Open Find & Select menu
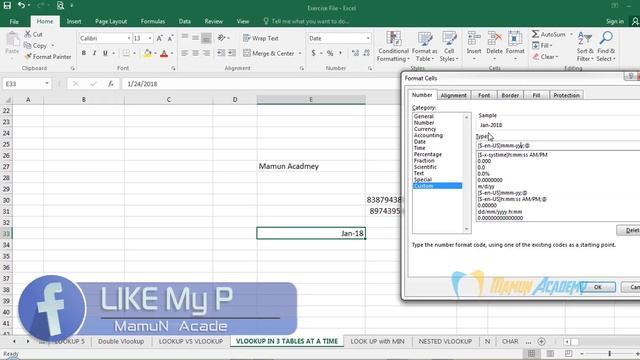The image size is (640, 360). point(606,46)
